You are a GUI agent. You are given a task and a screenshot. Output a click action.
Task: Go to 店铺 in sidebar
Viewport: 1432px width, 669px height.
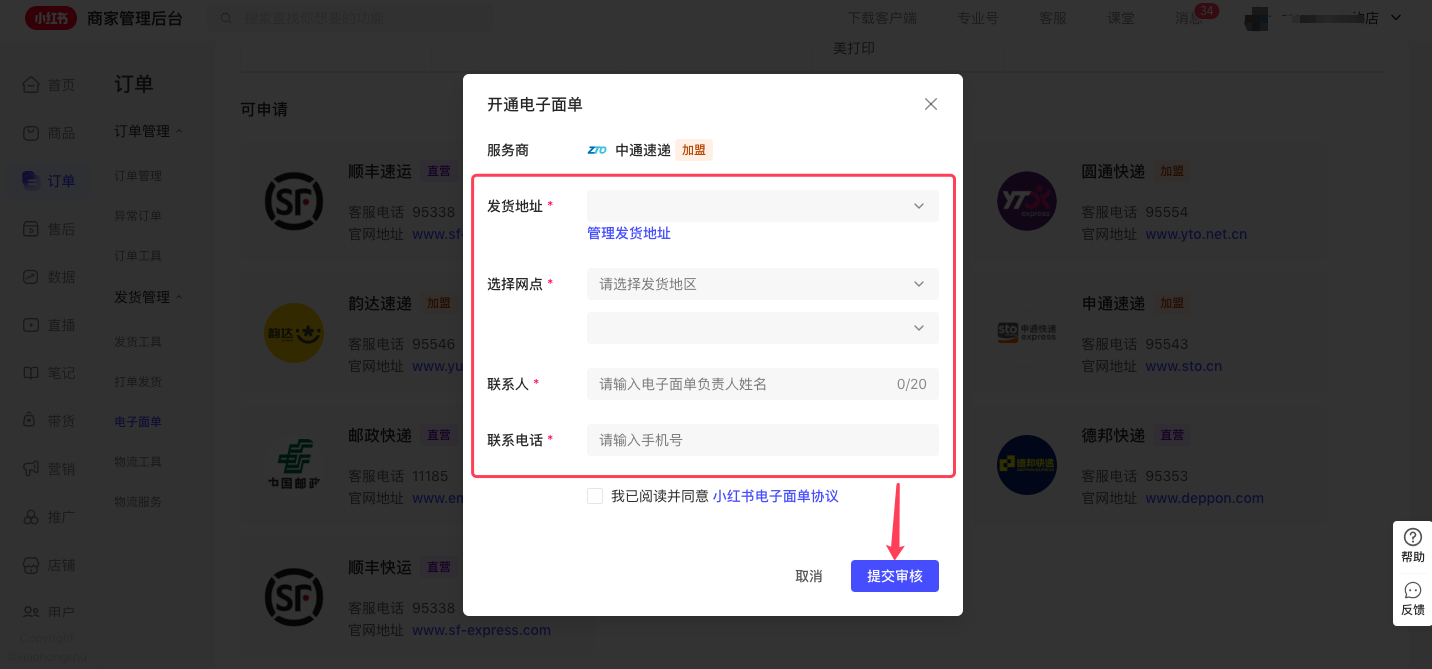tap(50, 565)
